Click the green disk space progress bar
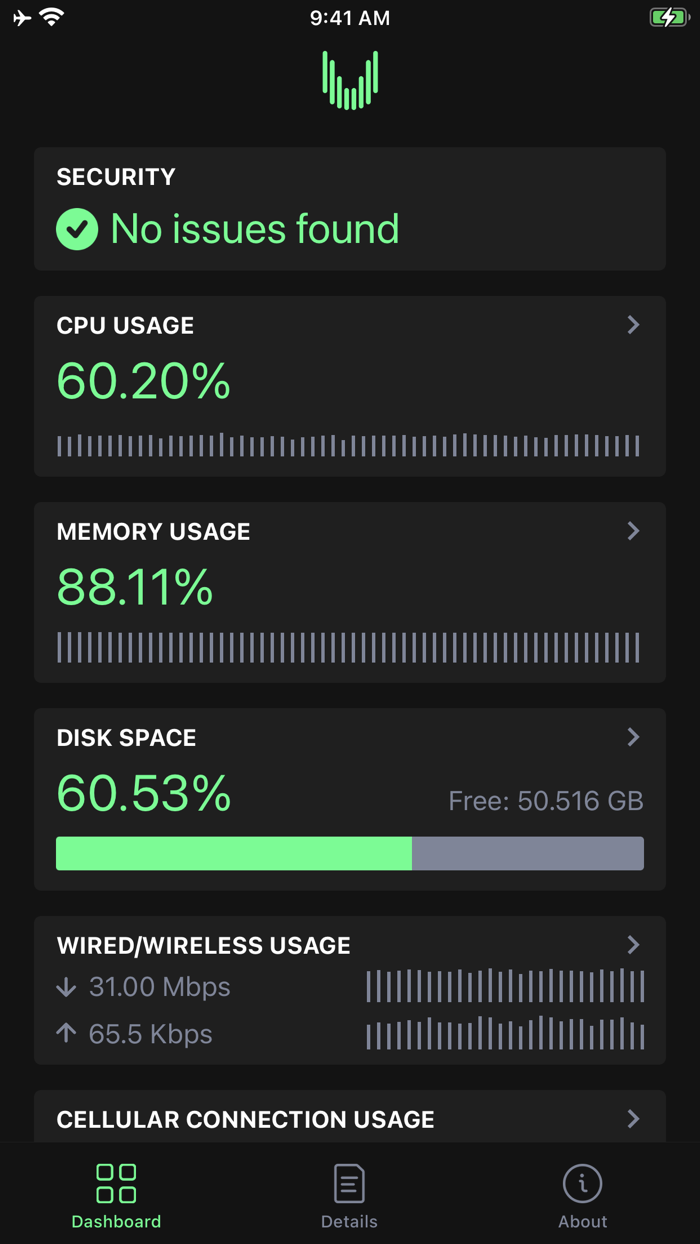Viewport: 700px width, 1244px height. (234, 853)
